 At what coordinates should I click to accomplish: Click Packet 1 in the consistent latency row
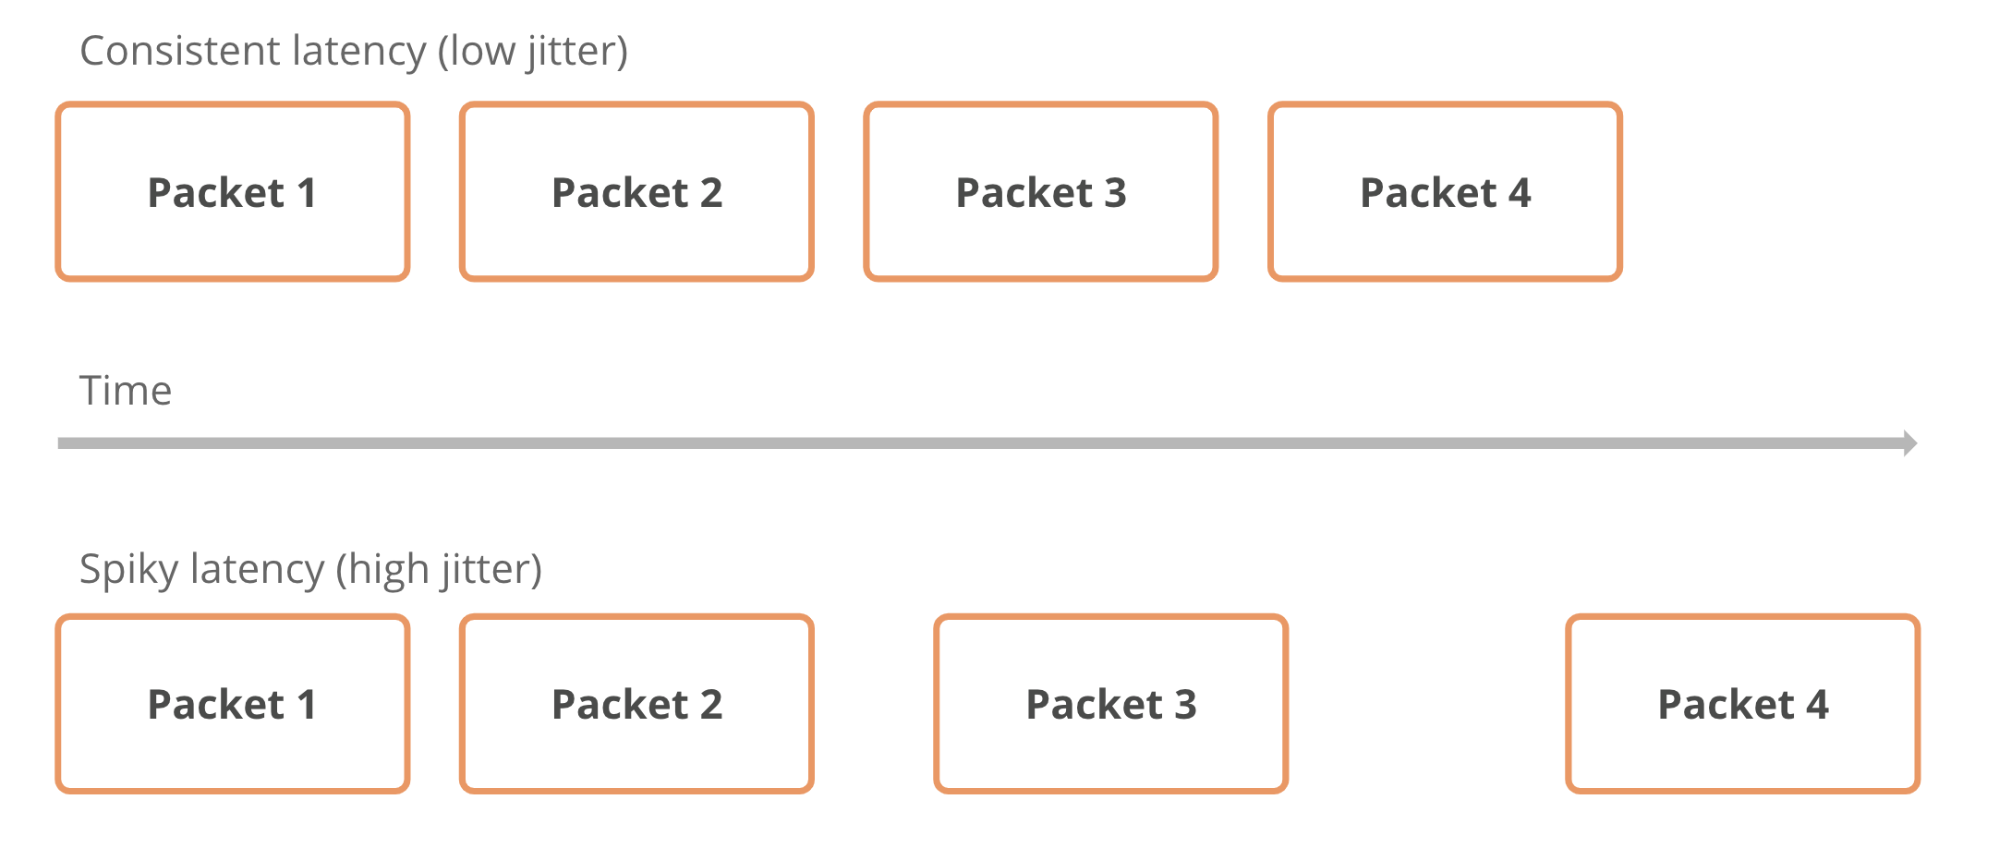(x=232, y=192)
